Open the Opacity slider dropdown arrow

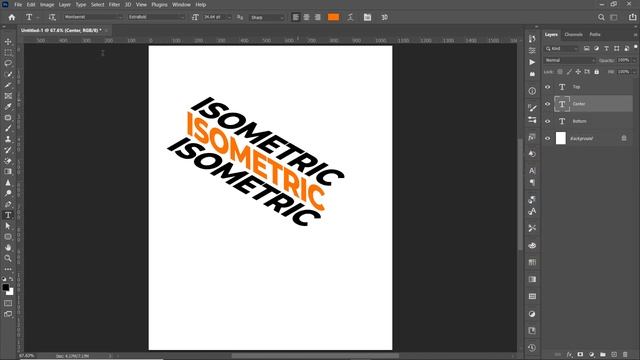[x=634, y=60]
